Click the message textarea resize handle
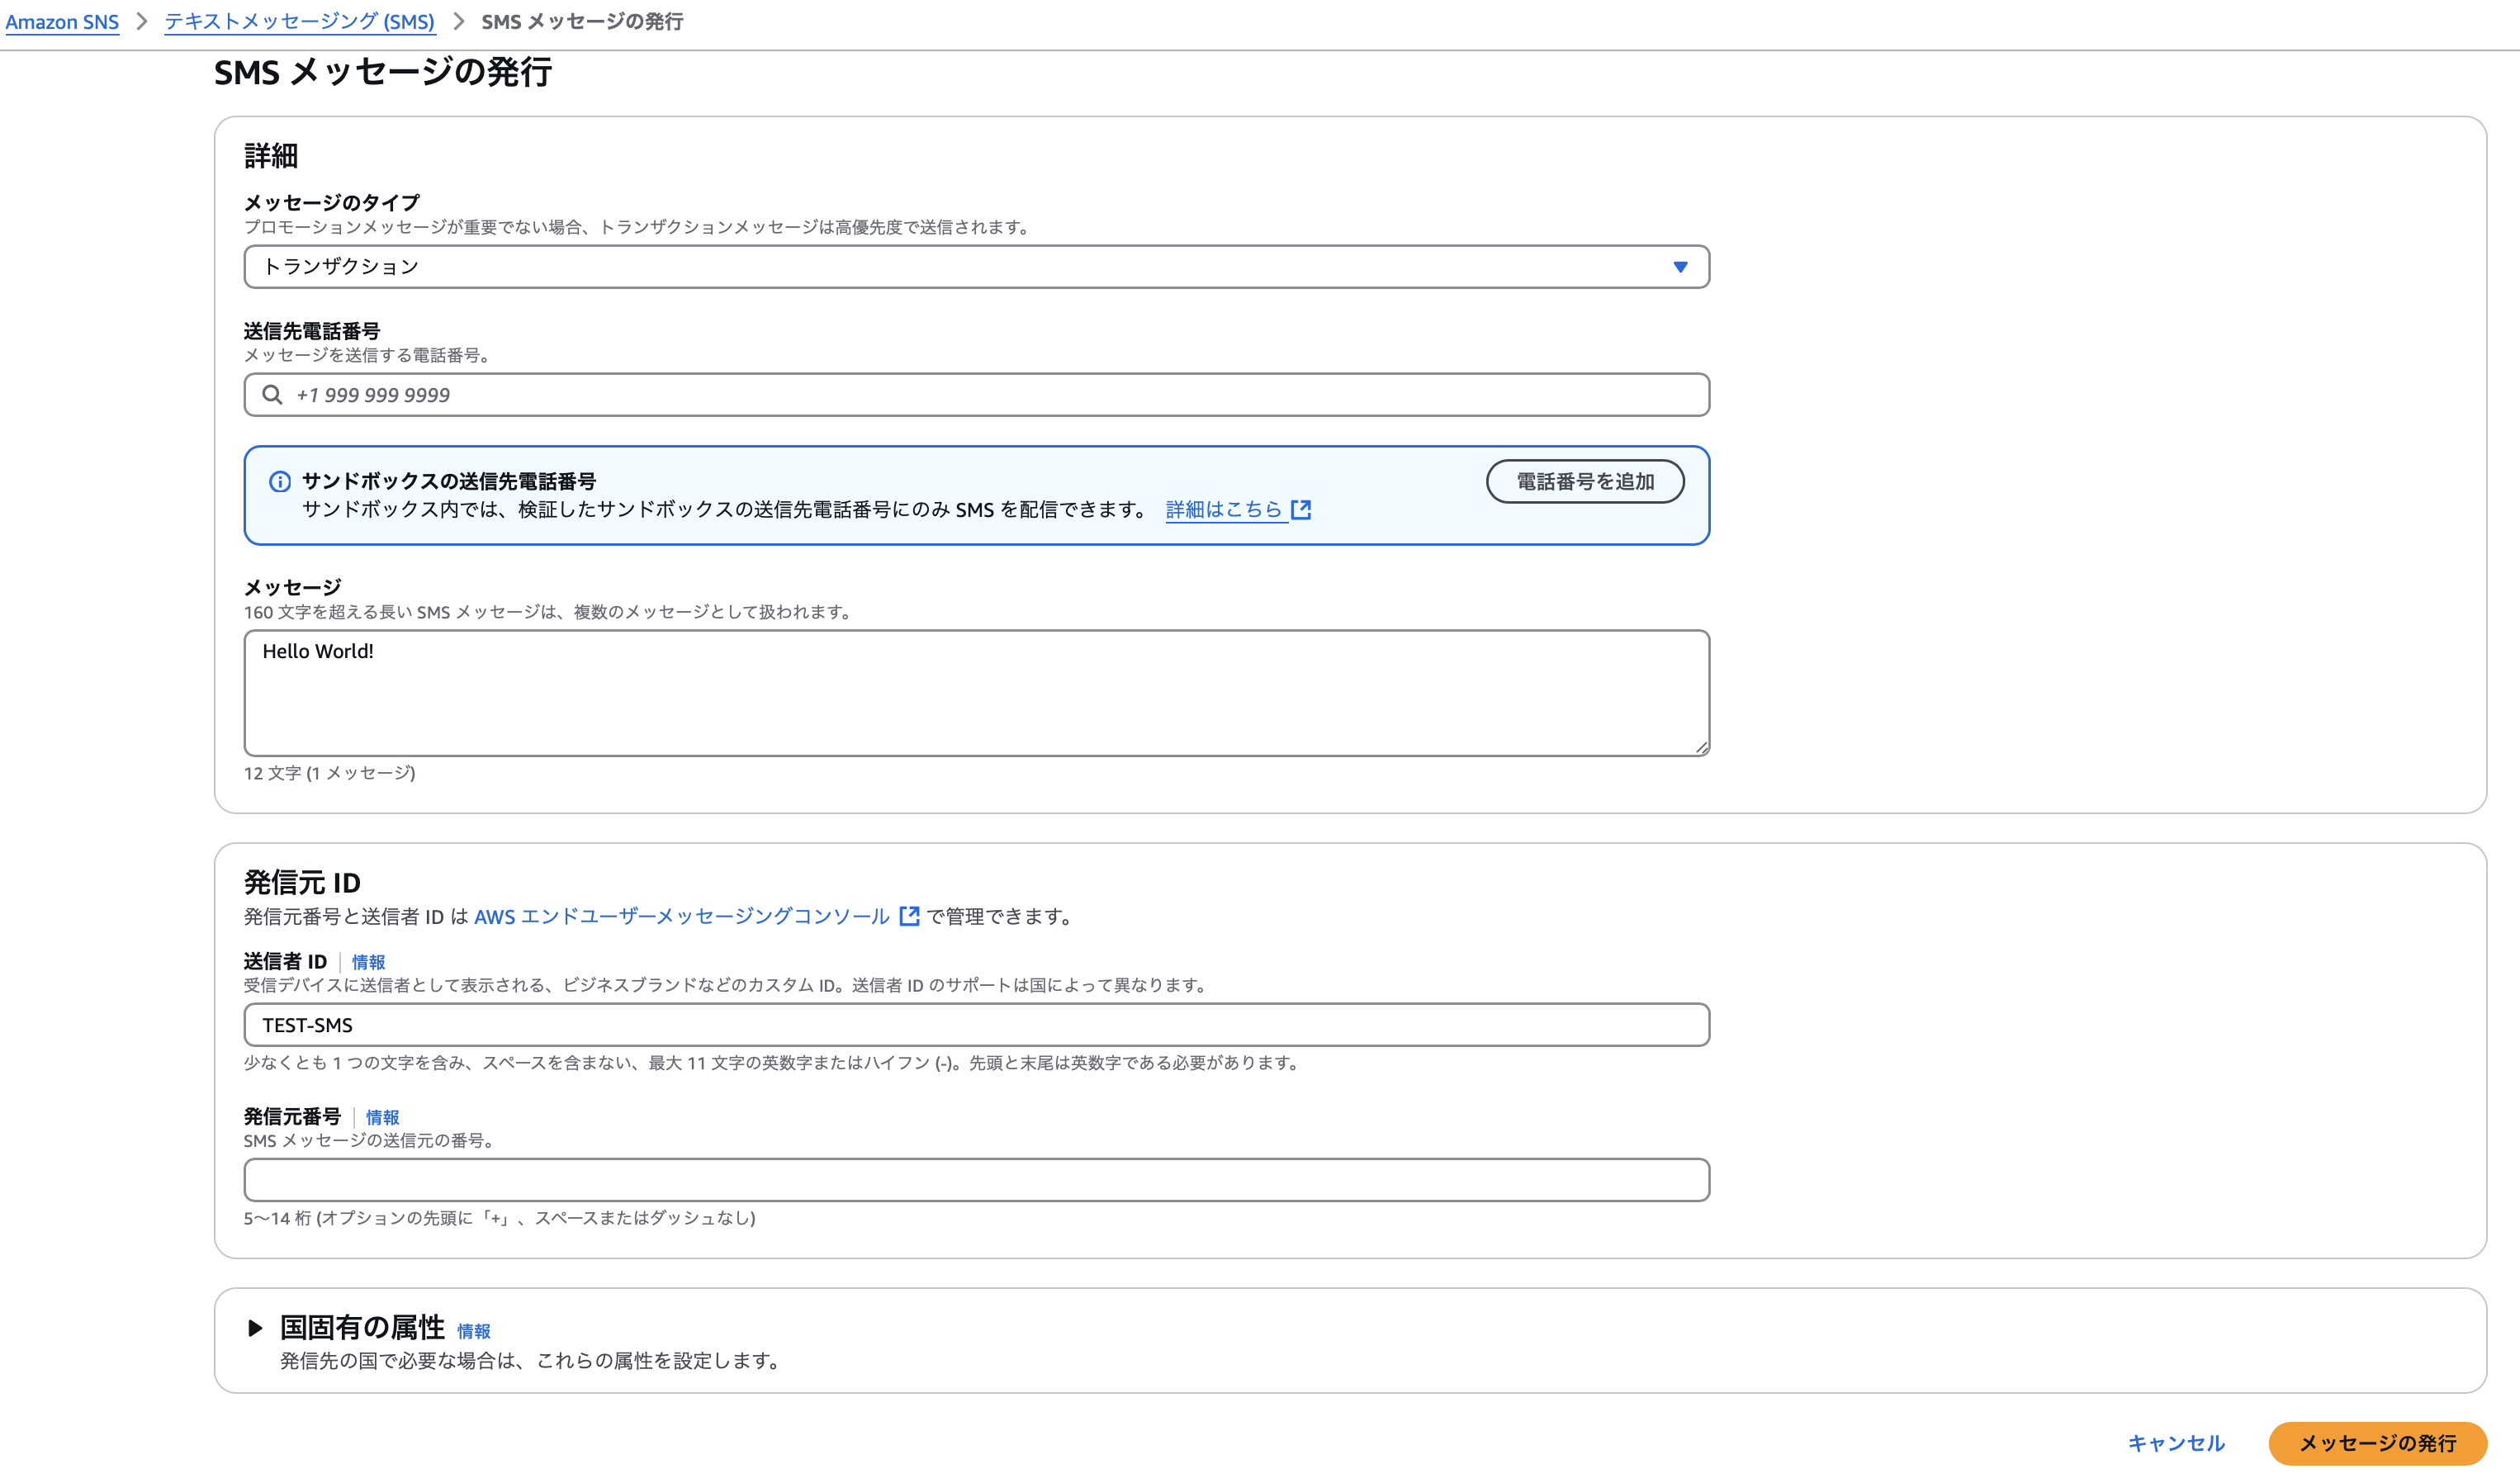Screen dimensions: 2520x1483 (1701, 747)
